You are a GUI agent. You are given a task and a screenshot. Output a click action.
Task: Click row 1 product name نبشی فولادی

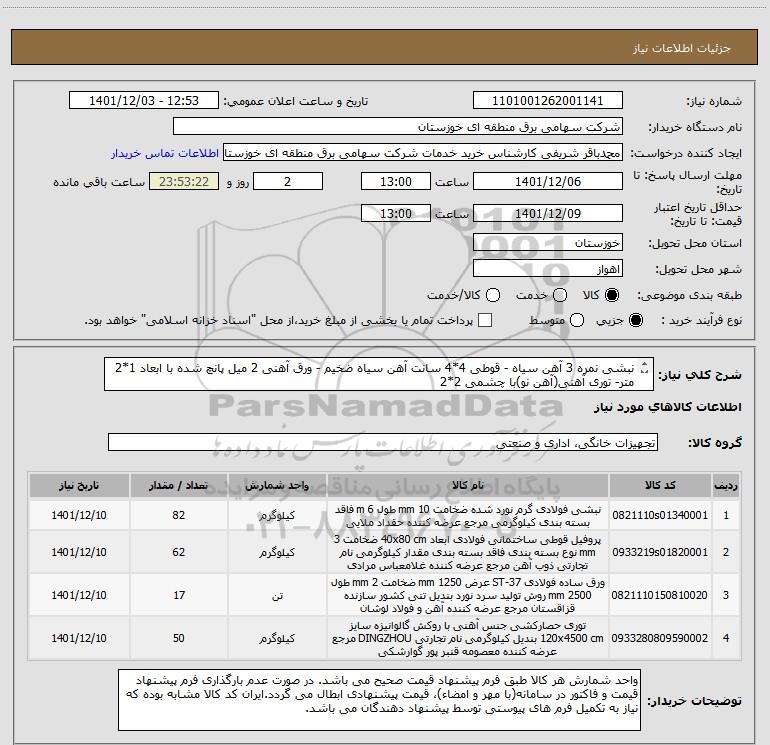coord(468,516)
